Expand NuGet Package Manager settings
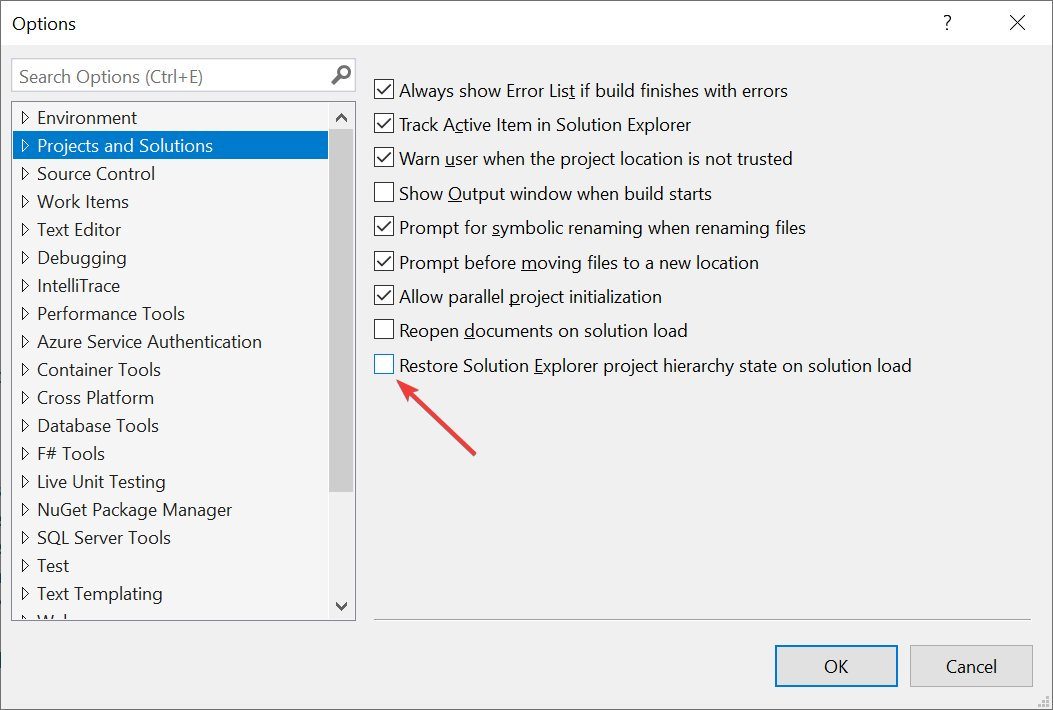Viewport: 1053px width, 710px height. point(24,509)
